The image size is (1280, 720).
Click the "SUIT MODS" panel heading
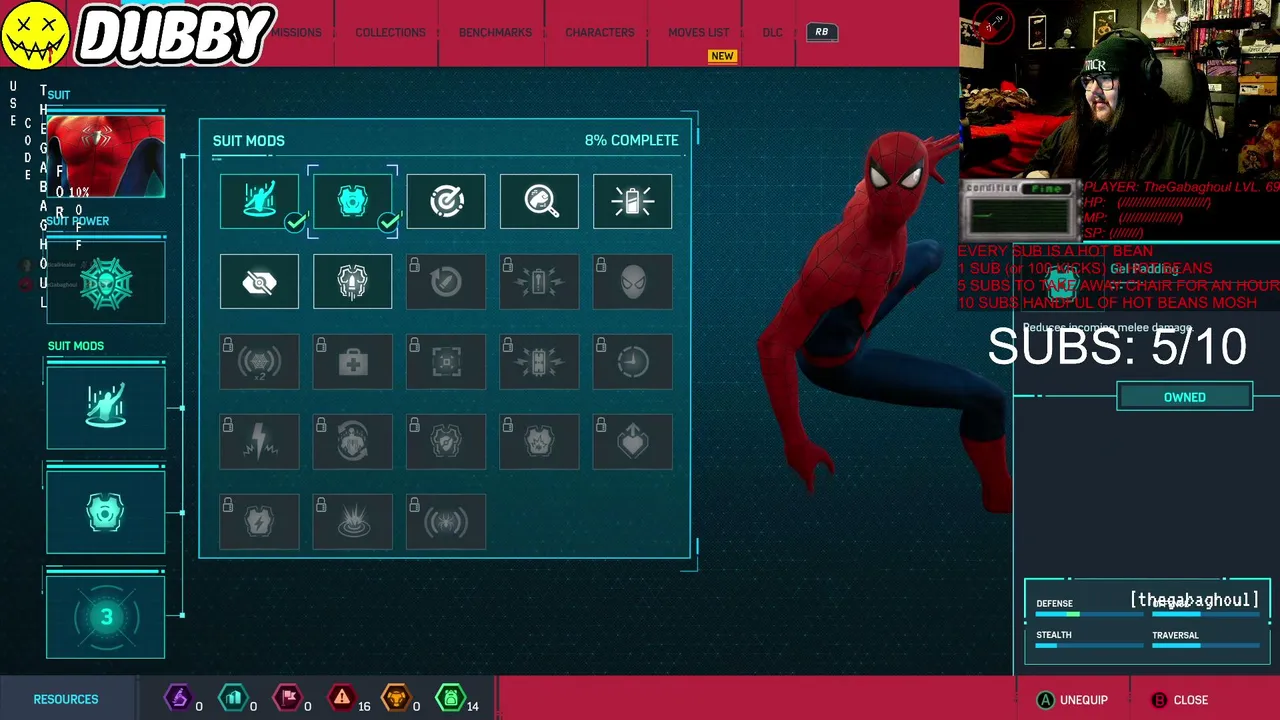pyautogui.click(x=248, y=141)
